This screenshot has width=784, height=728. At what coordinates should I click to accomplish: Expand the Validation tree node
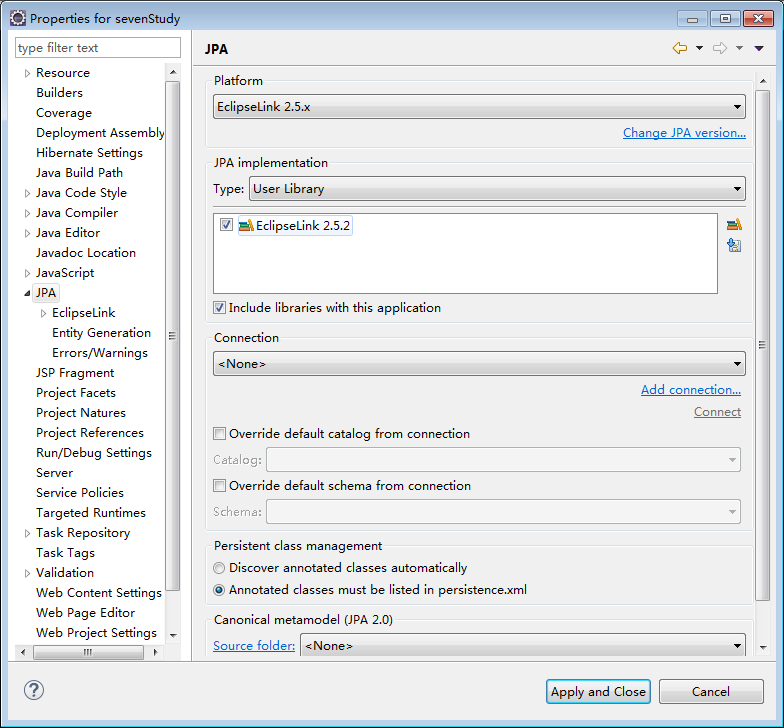click(27, 573)
